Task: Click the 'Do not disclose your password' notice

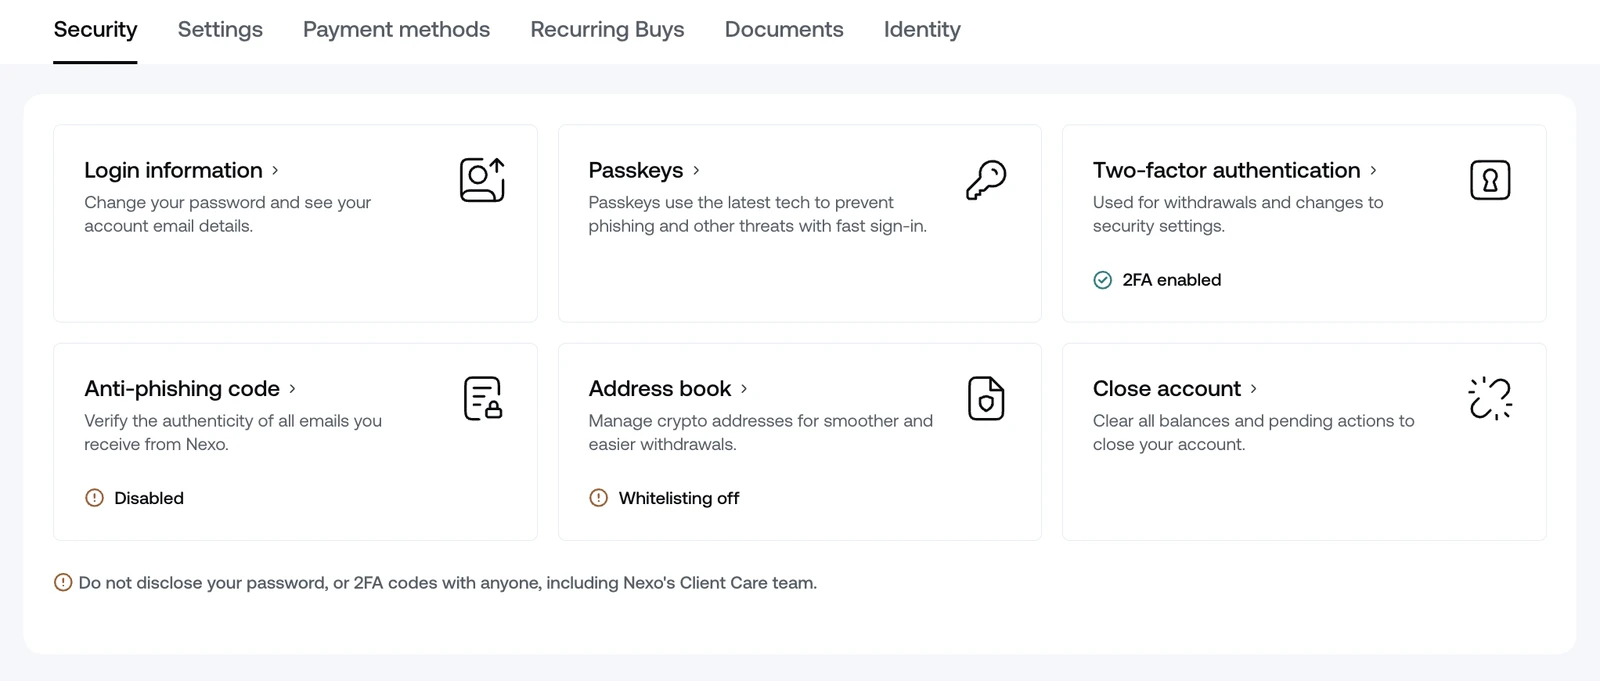Action: tap(448, 582)
